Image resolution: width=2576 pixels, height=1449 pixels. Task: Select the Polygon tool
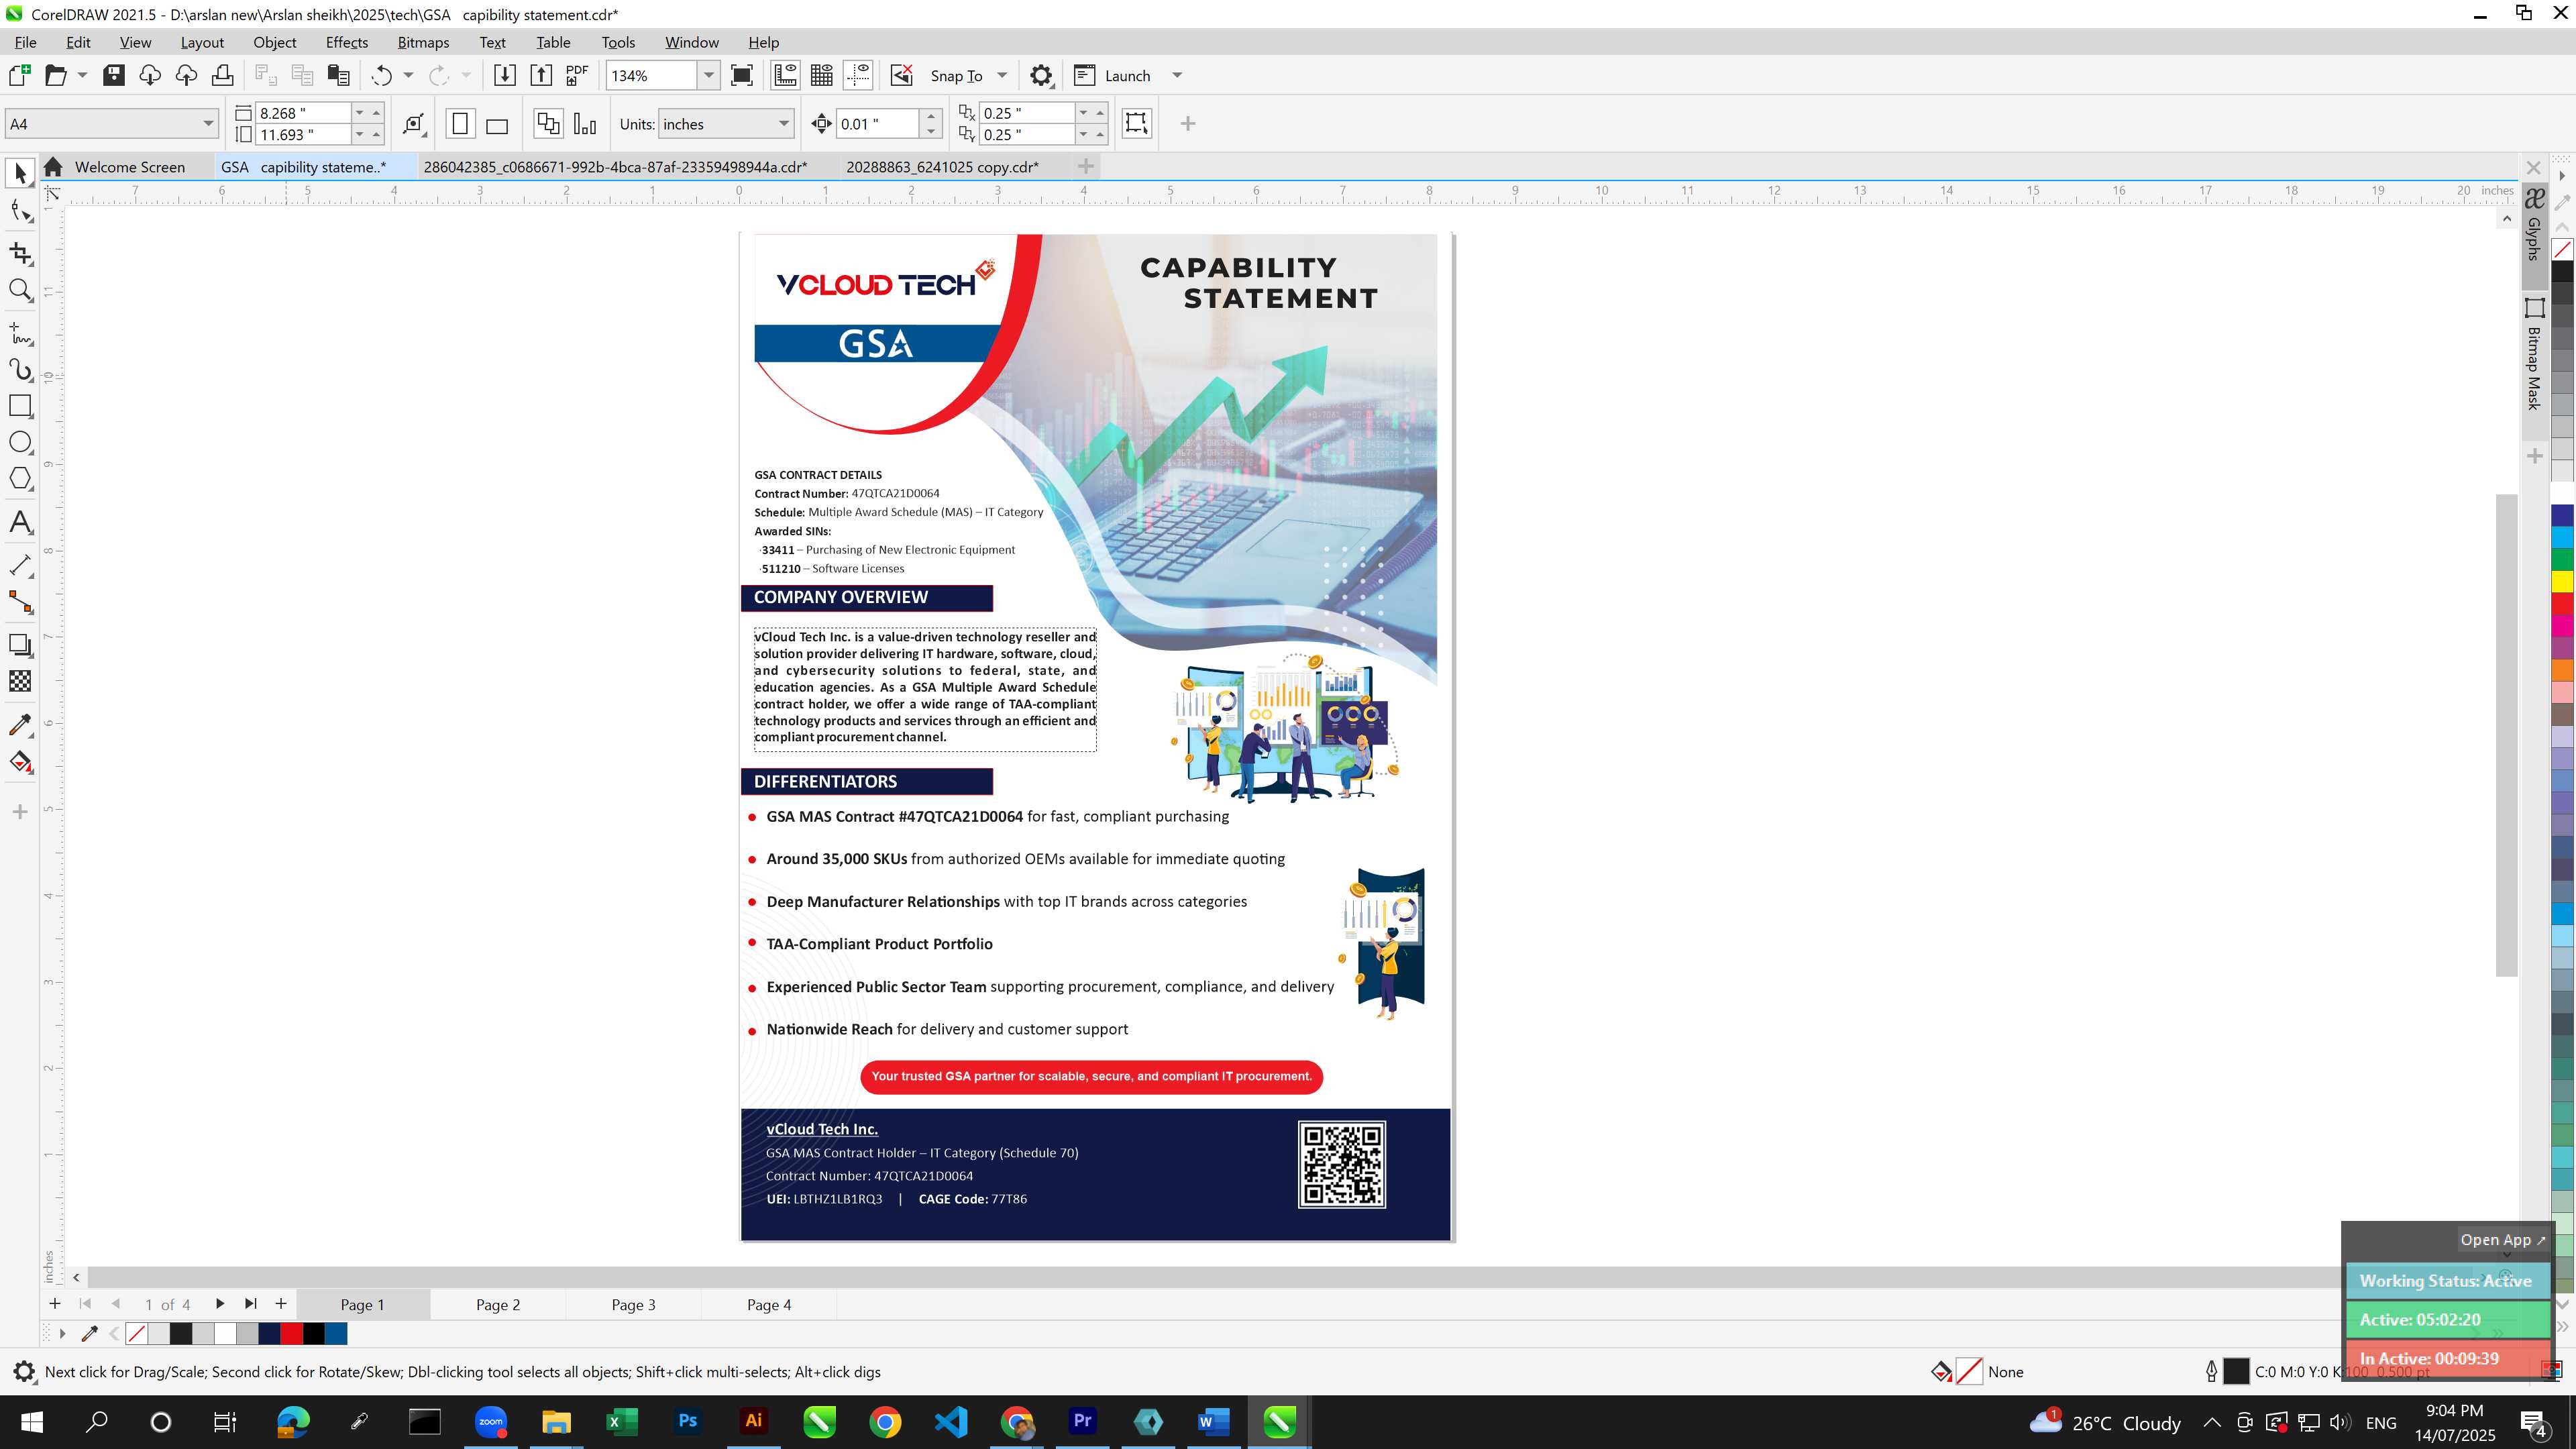pyautogui.click(x=20, y=479)
